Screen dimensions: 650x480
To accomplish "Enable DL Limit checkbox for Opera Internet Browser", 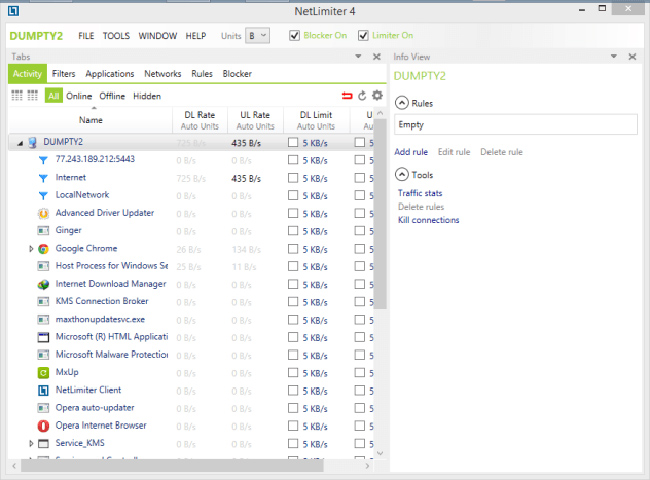I will pyautogui.click(x=293, y=426).
